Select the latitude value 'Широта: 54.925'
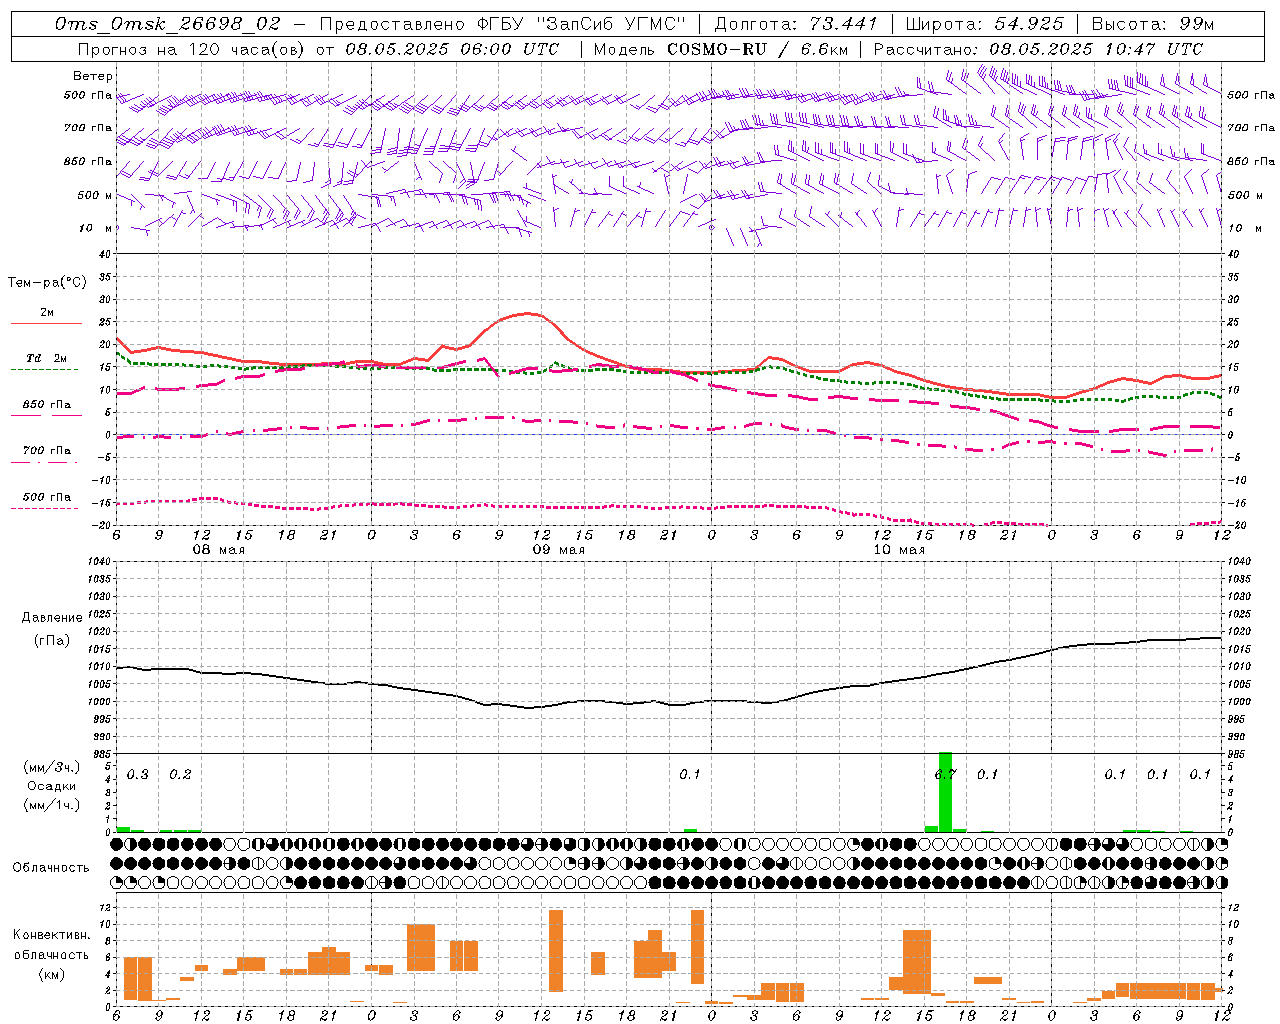 984,24
